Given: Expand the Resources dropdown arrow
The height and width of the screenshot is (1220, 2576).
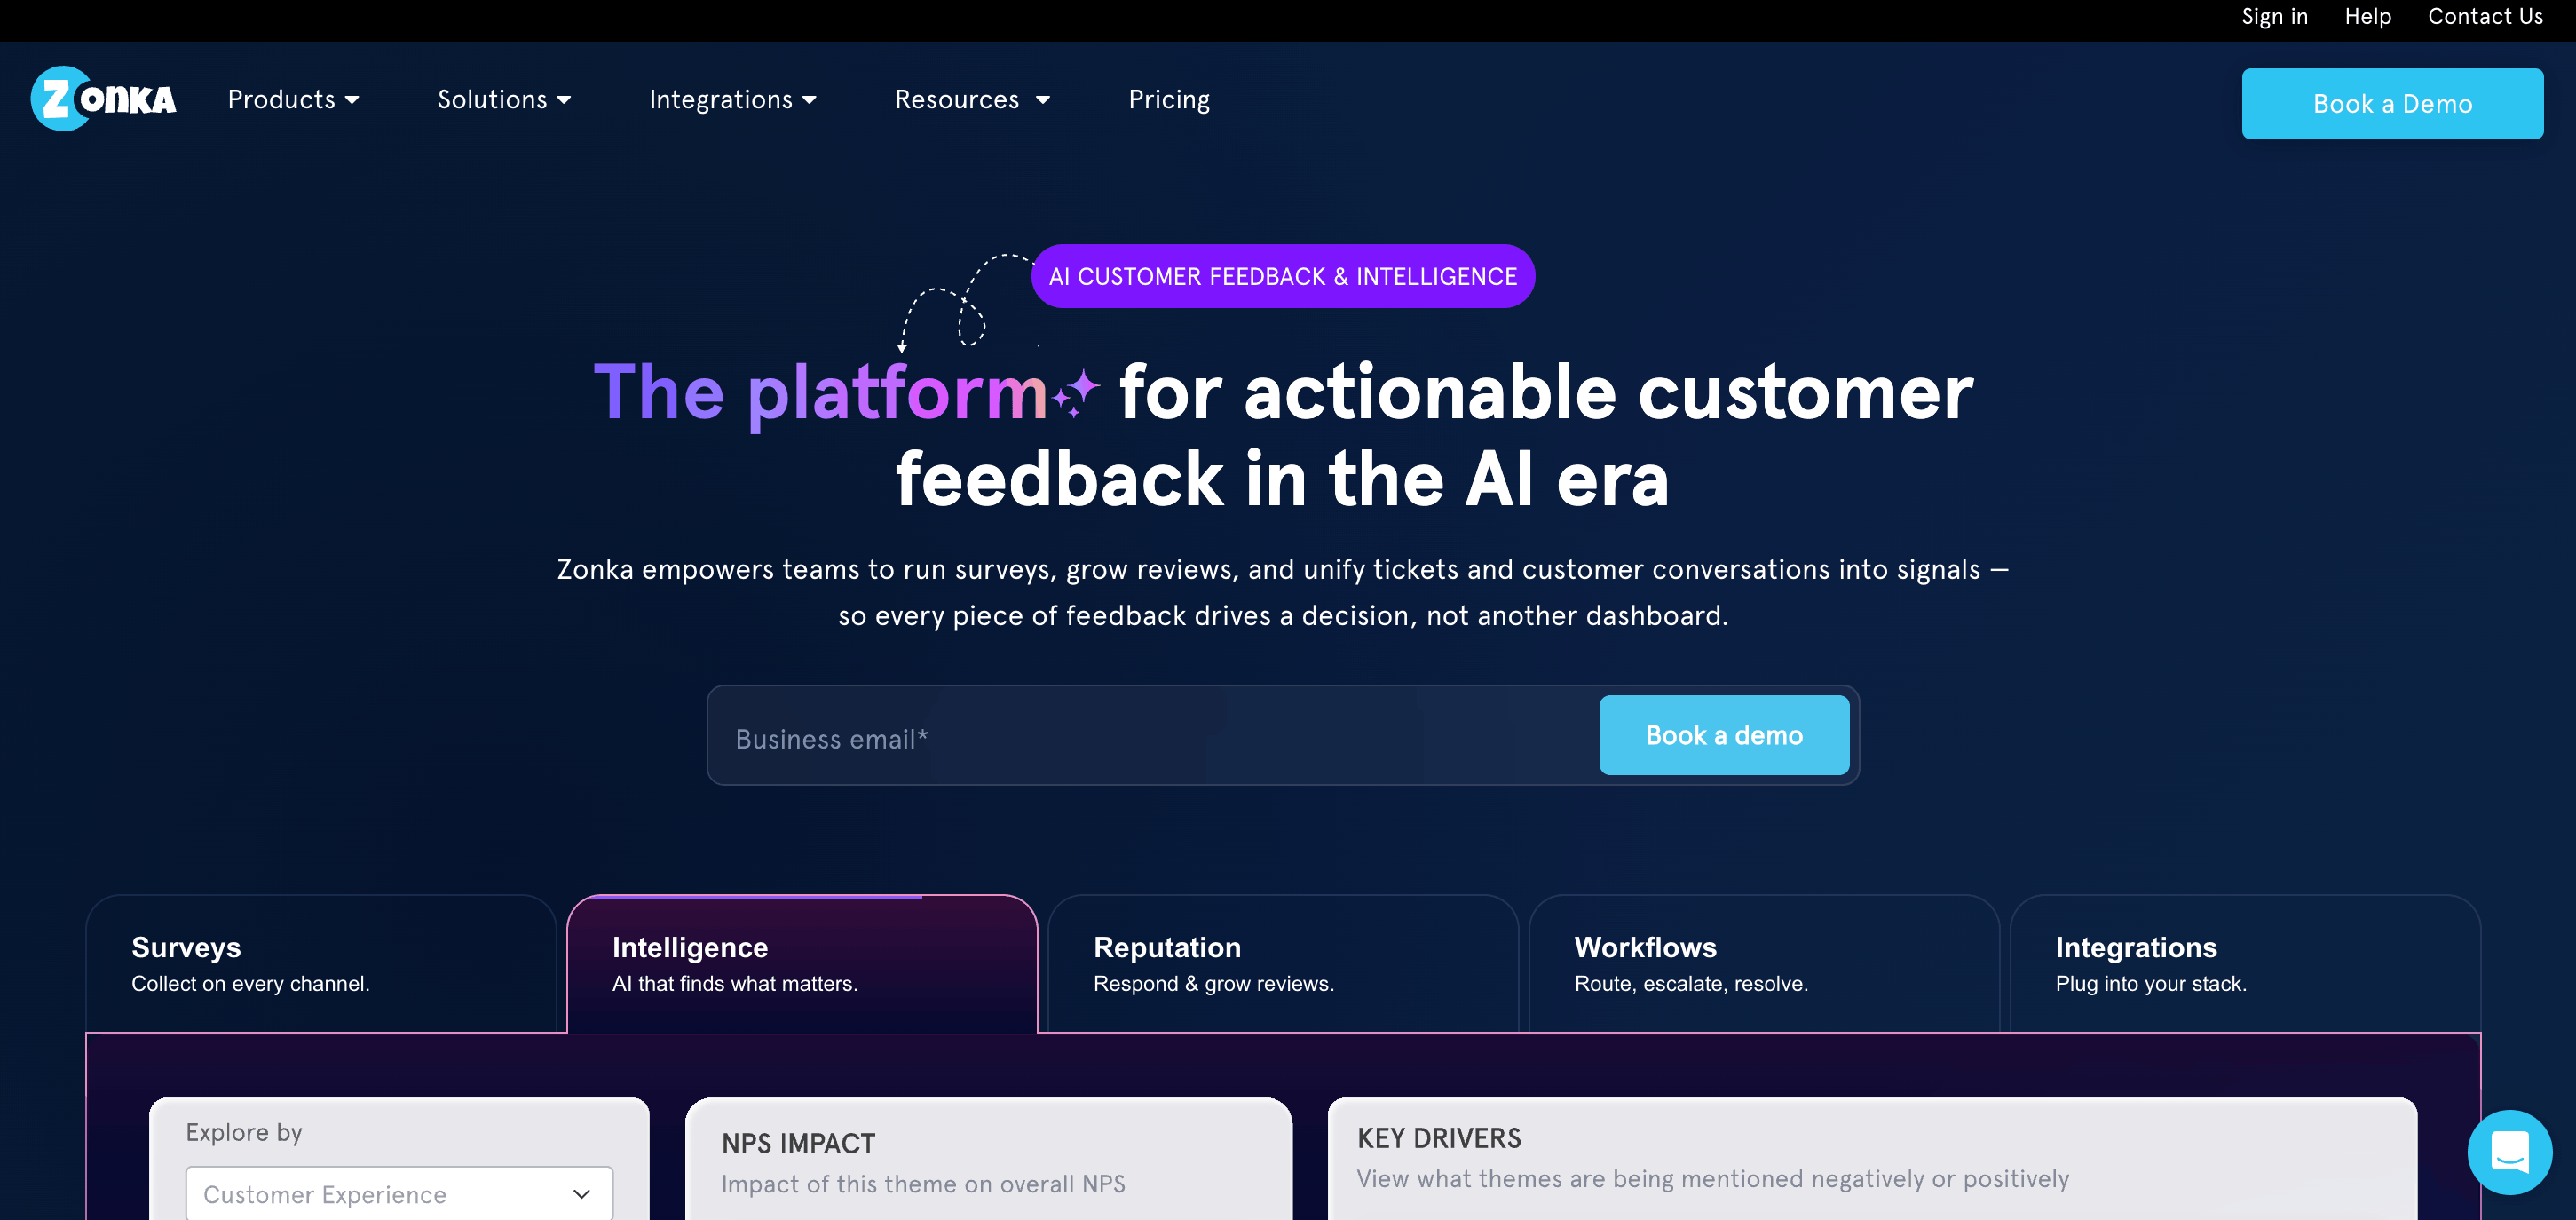Looking at the screenshot, I should (1043, 100).
